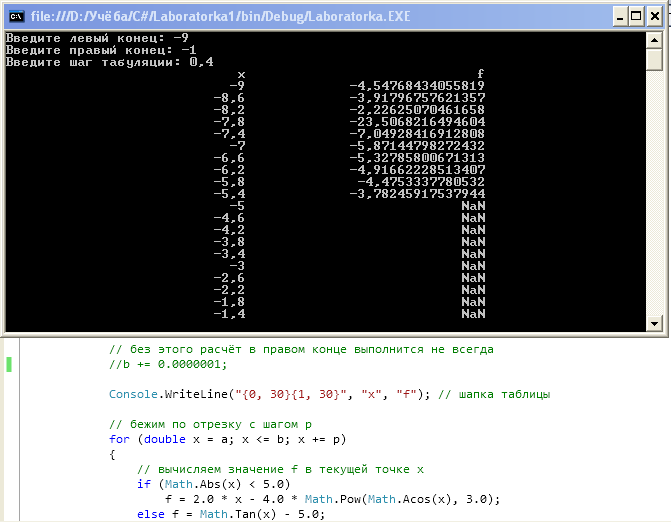Viewport: 671px width, 522px height.
Task: Click the x value -8,6
Action: pos(229,98)
